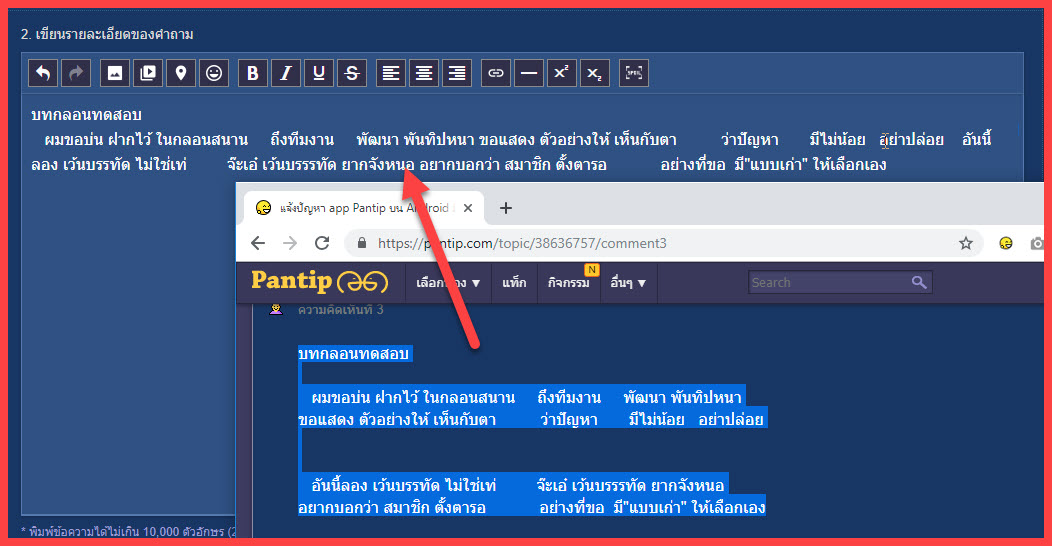The height and width of the screenshot is (546, 1052).
Task: Align text left
Action: (x=390, y=73)
